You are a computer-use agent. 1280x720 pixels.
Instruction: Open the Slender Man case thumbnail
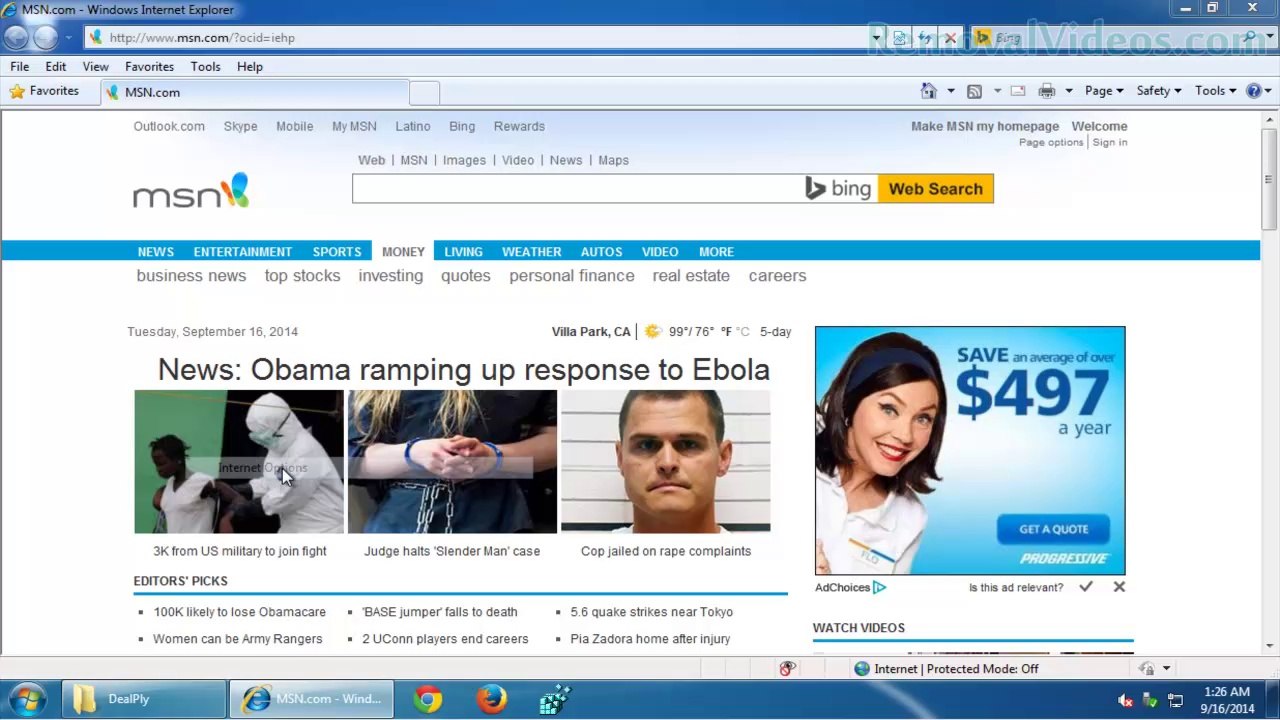click(452, 462)
